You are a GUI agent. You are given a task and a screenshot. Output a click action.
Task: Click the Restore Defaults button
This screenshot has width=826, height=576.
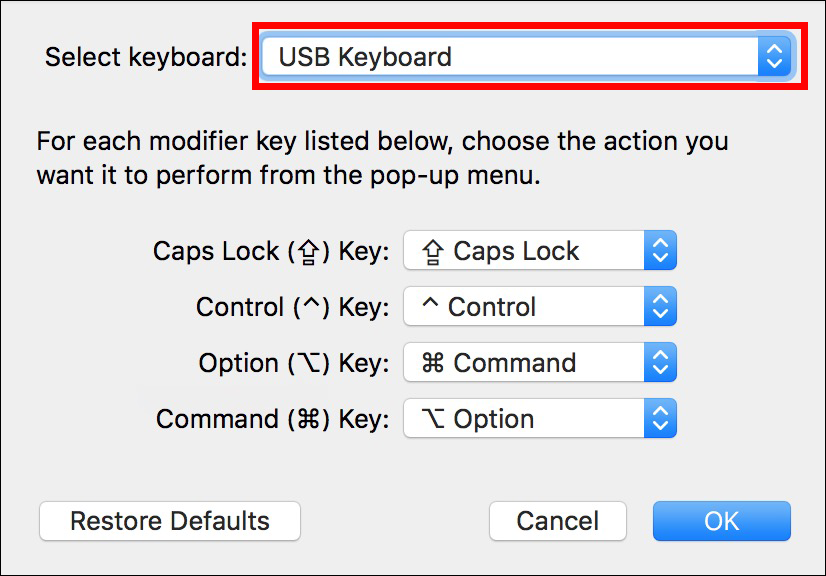170,521
